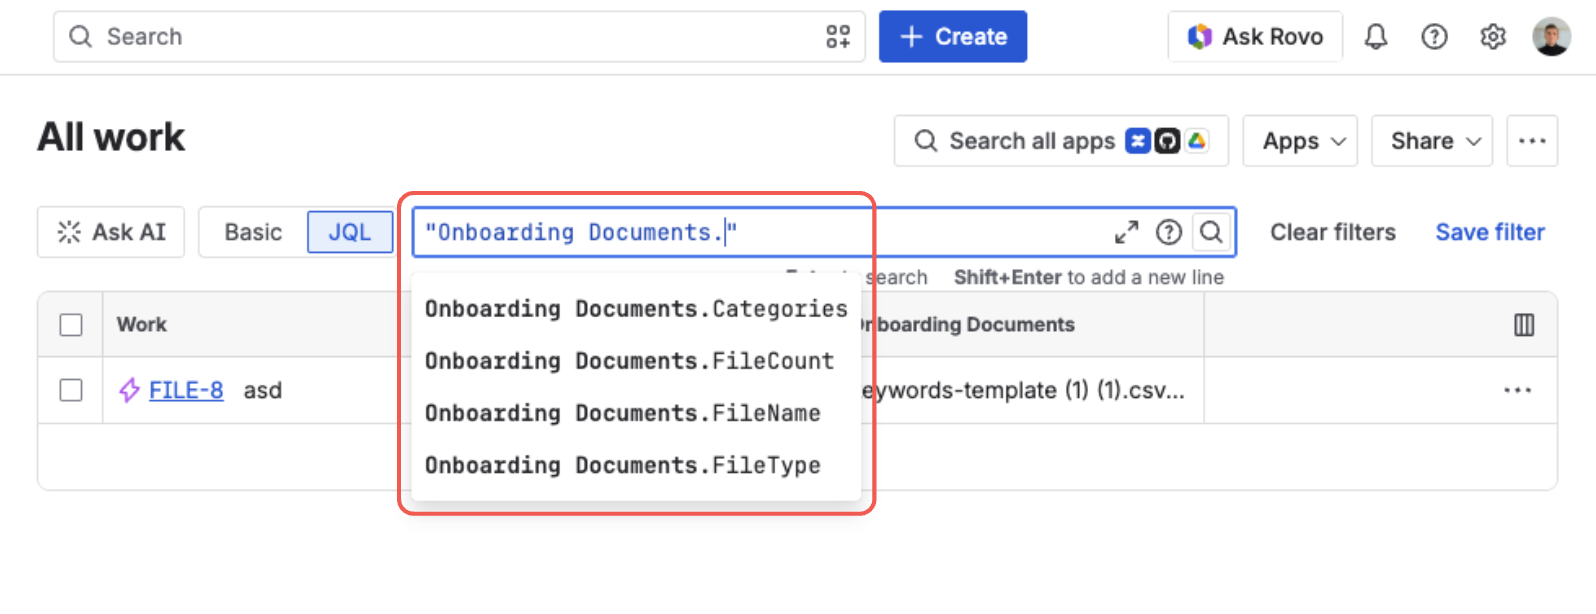Click the Onboarding Documents column header
The image size is (1596, 614).
(966, 325)
